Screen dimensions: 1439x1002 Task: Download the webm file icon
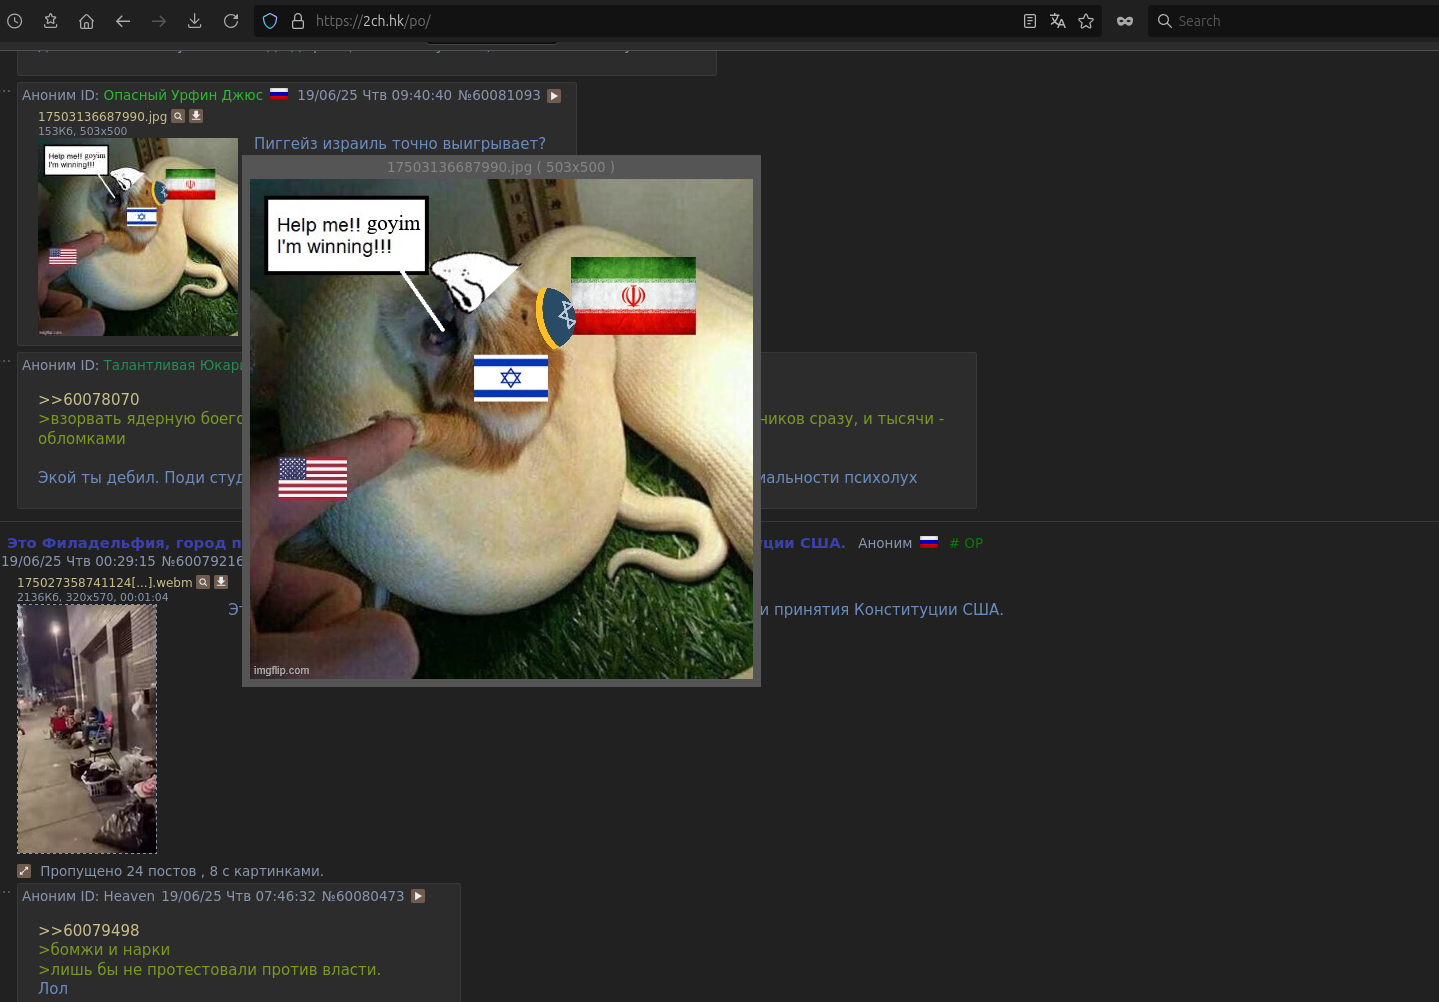(221, 582)
